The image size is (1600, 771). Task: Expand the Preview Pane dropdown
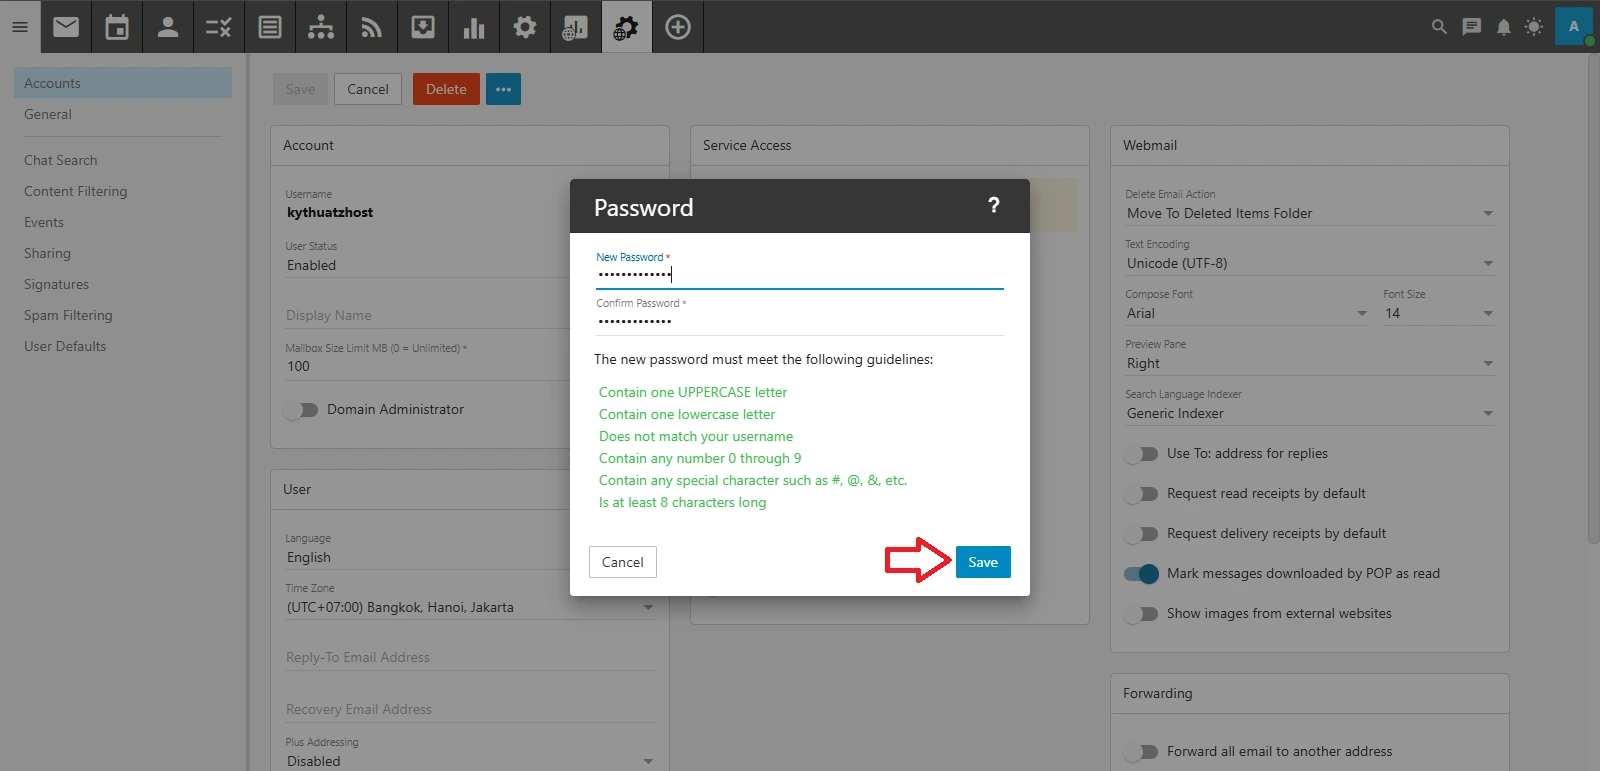pos(1308,364)
